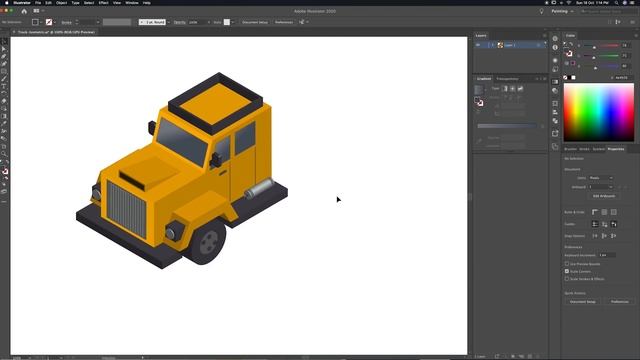Toggle Layer 1 visibility eye
The width and height of the screenshot is (640, 360).
point(478,45)
